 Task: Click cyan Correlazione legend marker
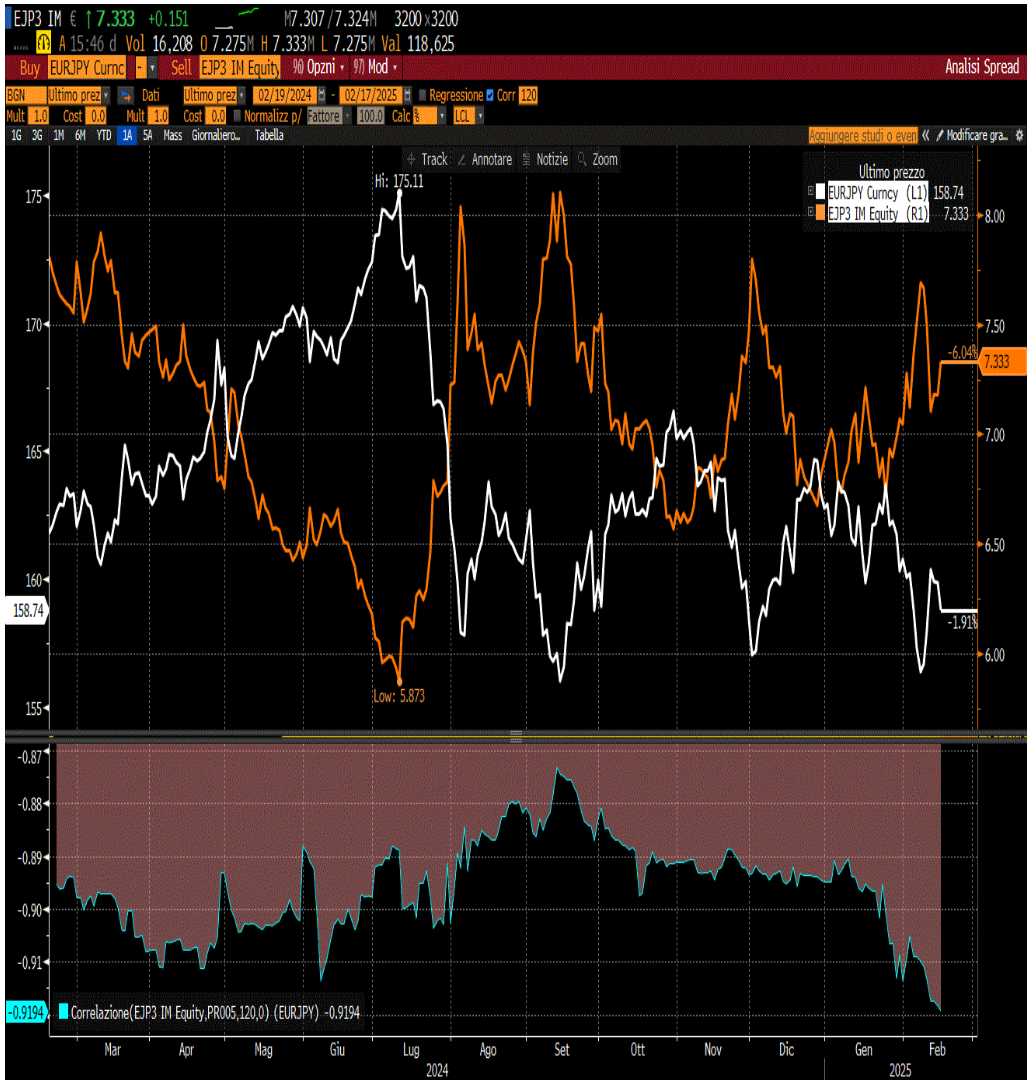(64, 1012)
